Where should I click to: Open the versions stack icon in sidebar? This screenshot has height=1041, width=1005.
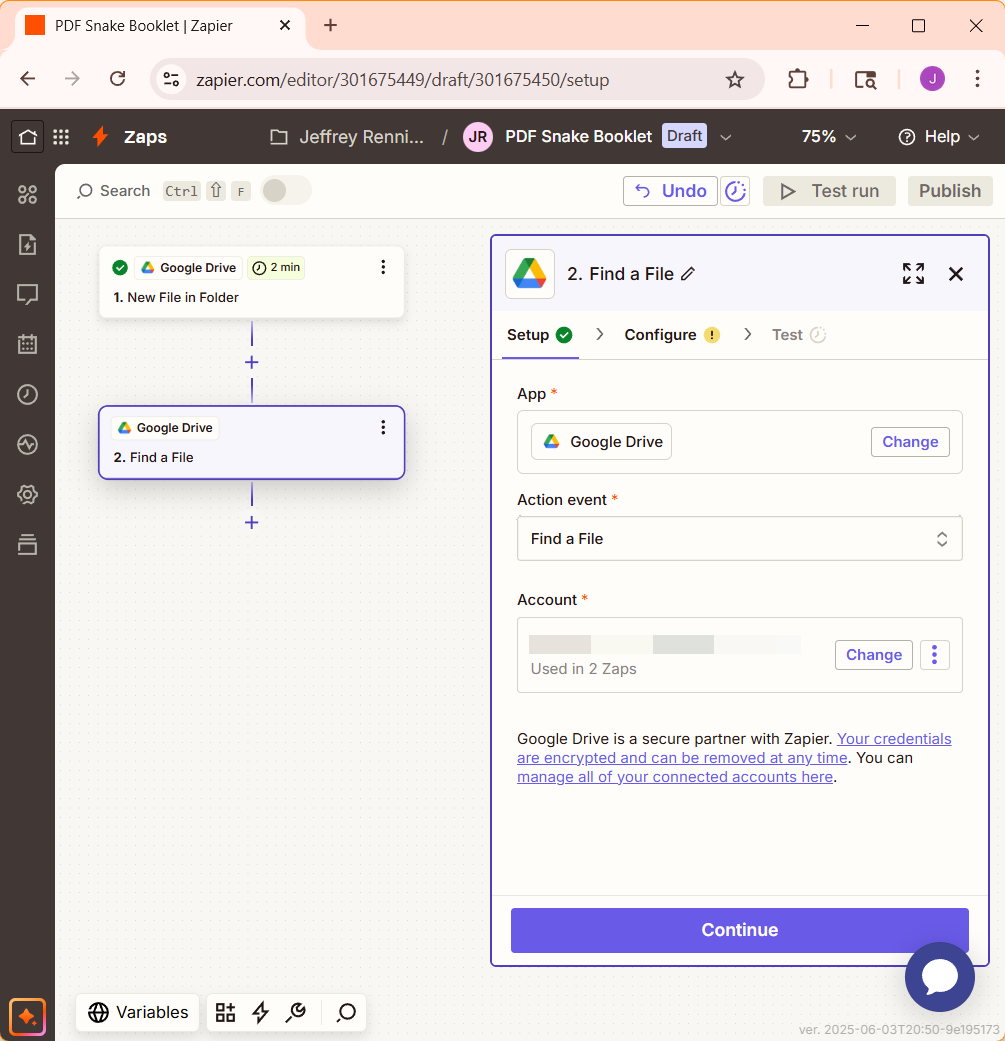(27, 544)
